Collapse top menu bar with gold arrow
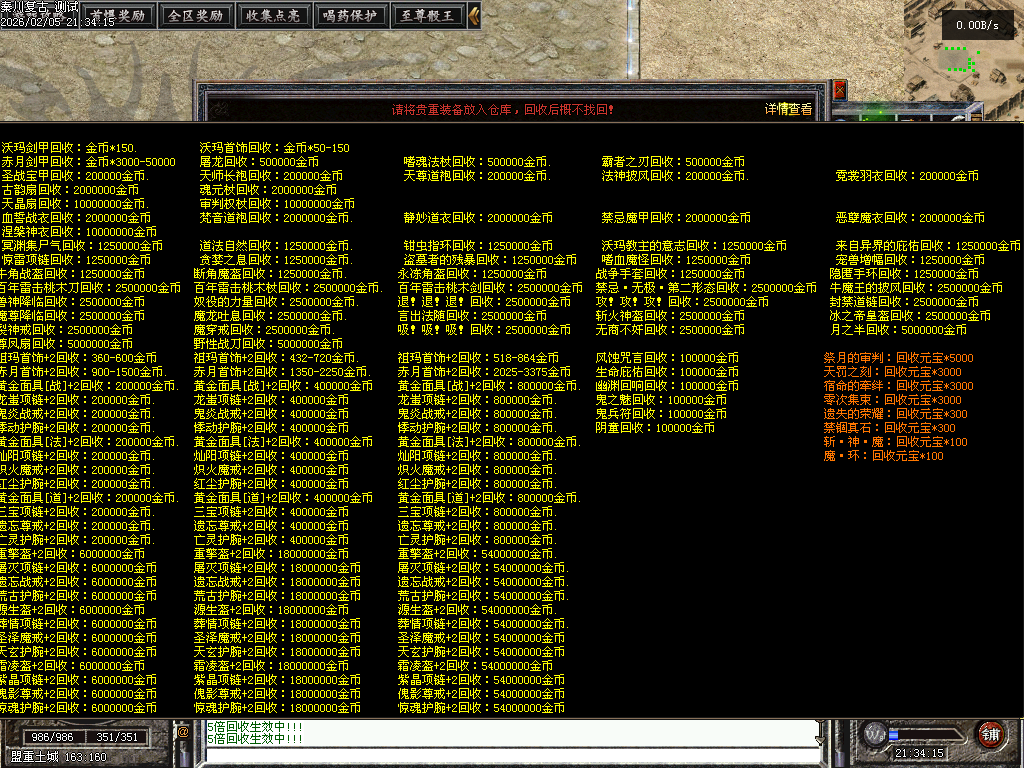 [474, 16]
